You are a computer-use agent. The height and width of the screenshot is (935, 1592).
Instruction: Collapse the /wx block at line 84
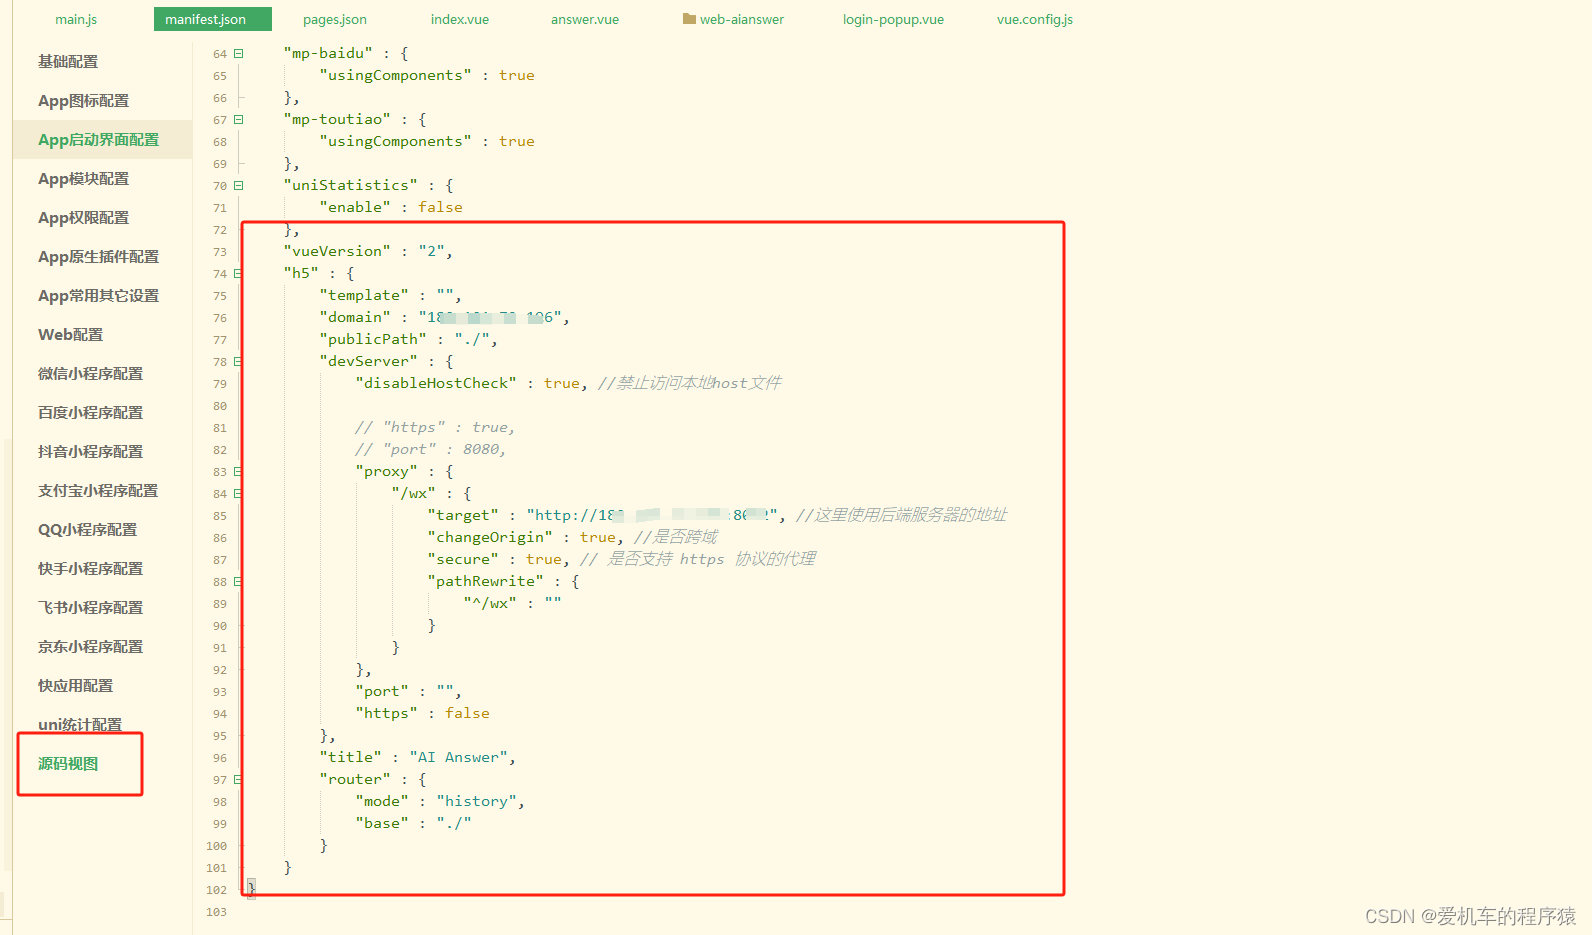[238, 493]
